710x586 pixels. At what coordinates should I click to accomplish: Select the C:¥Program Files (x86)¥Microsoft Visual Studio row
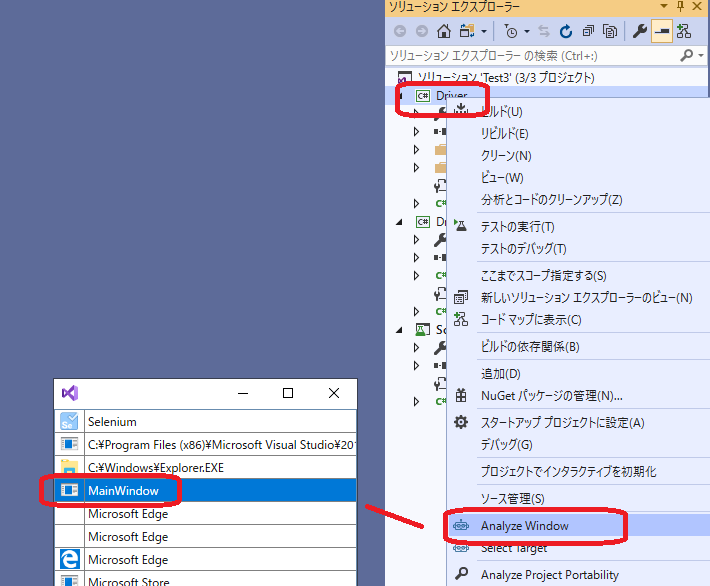(x=206, y=444)
